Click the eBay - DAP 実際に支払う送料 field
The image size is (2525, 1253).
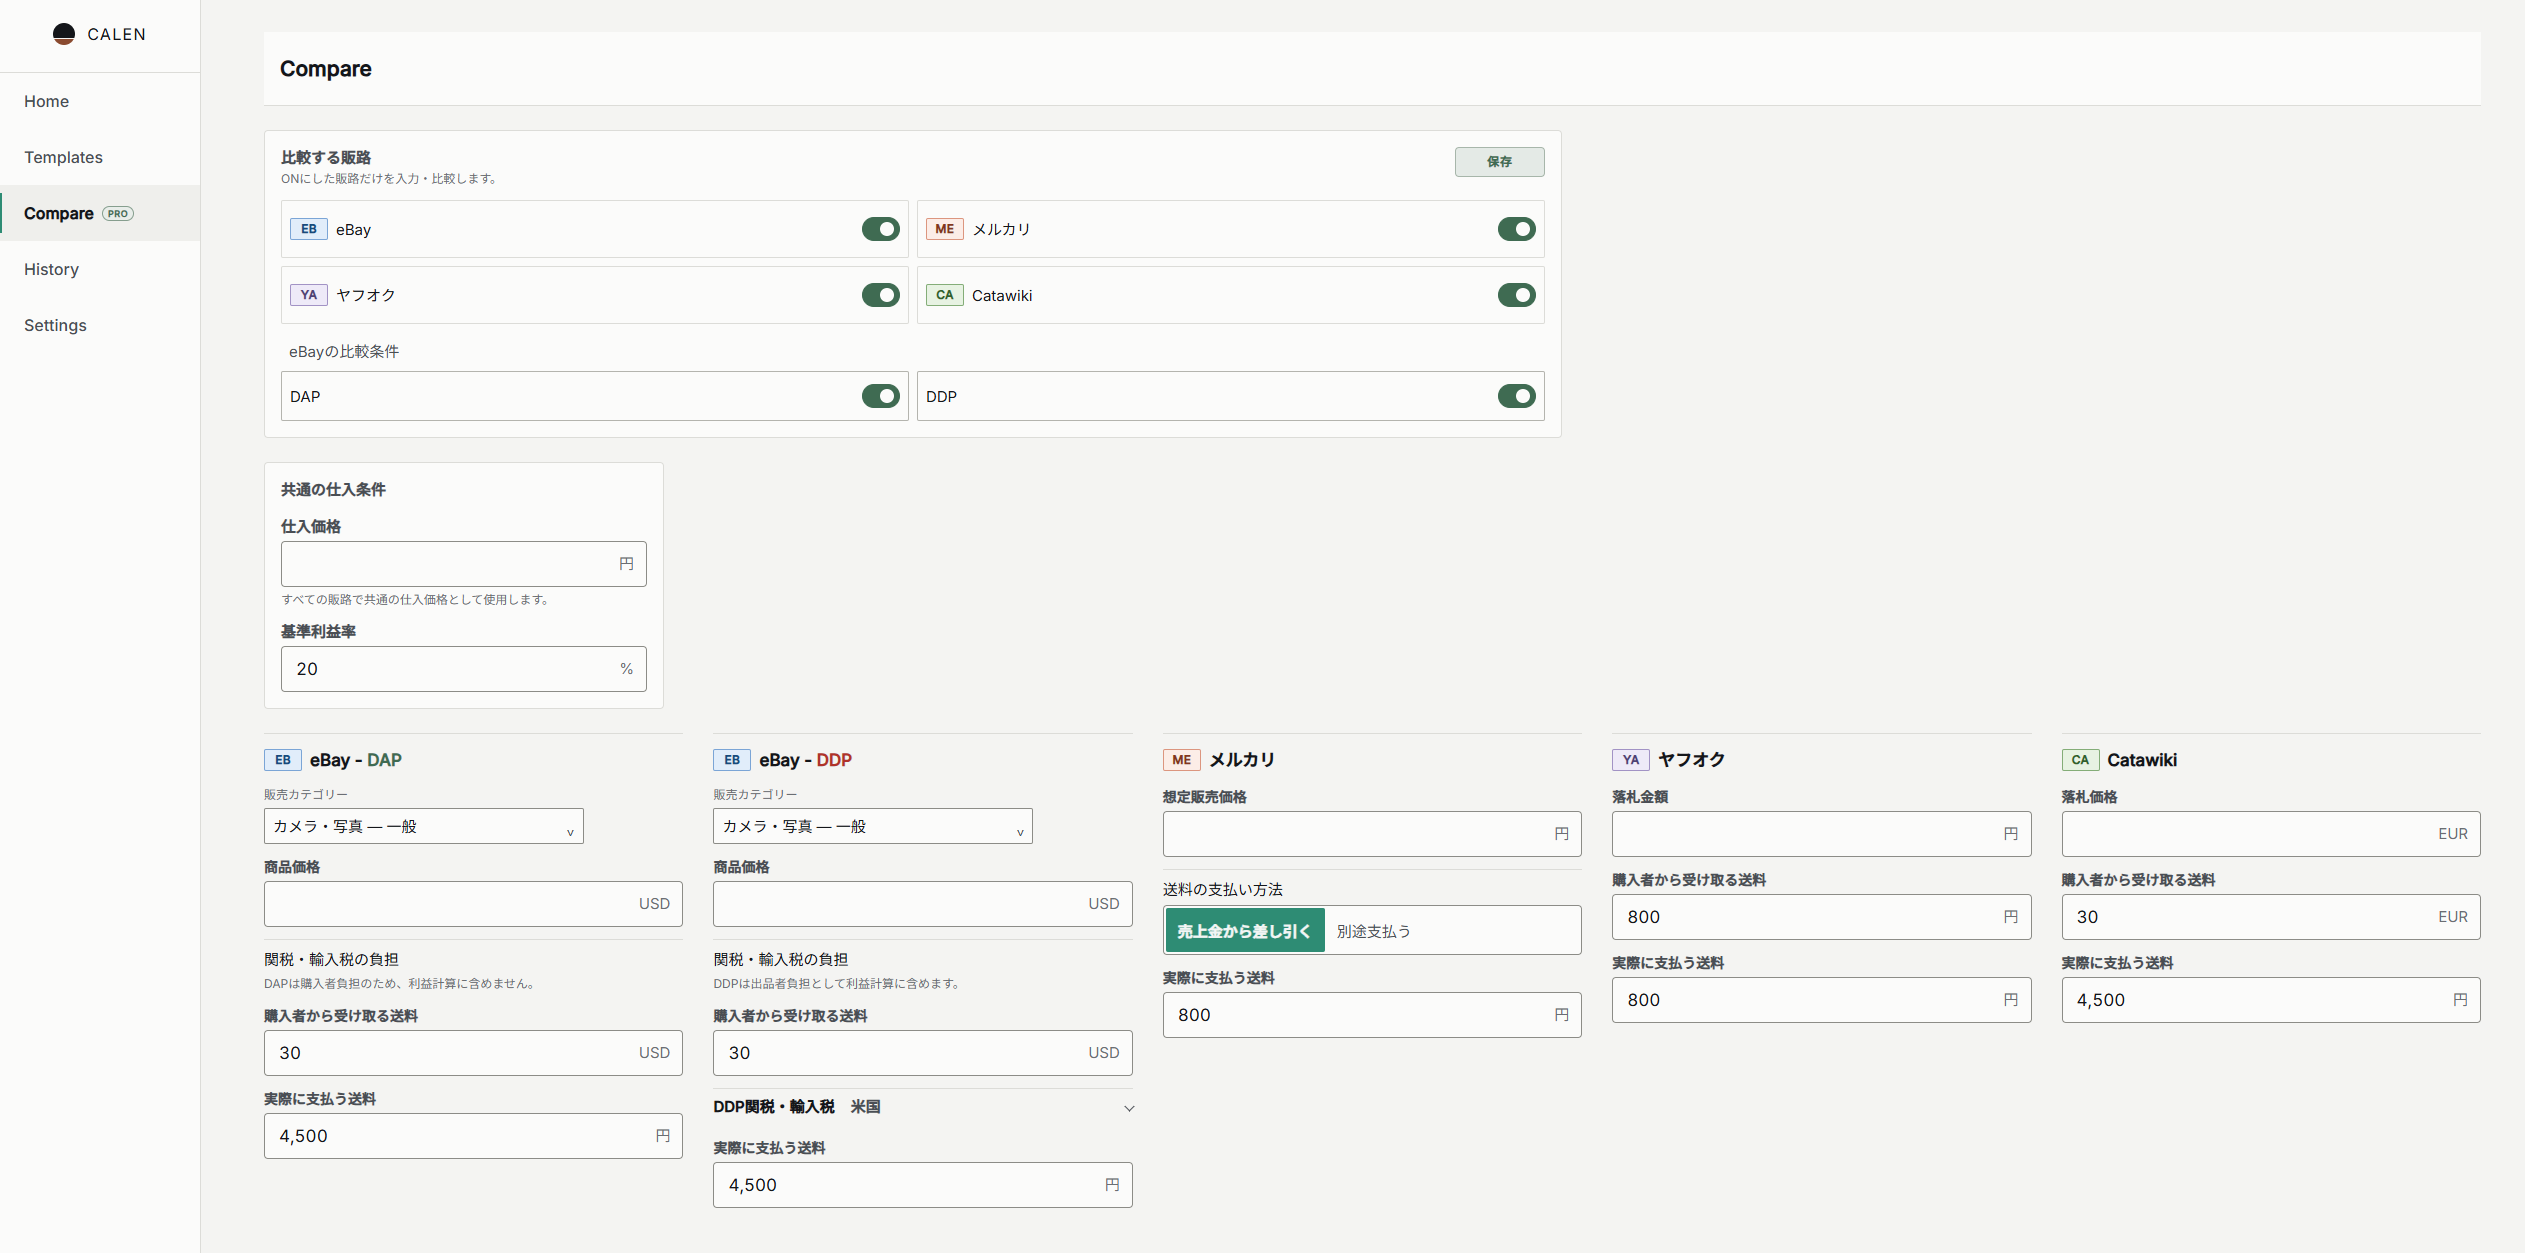473,1136
